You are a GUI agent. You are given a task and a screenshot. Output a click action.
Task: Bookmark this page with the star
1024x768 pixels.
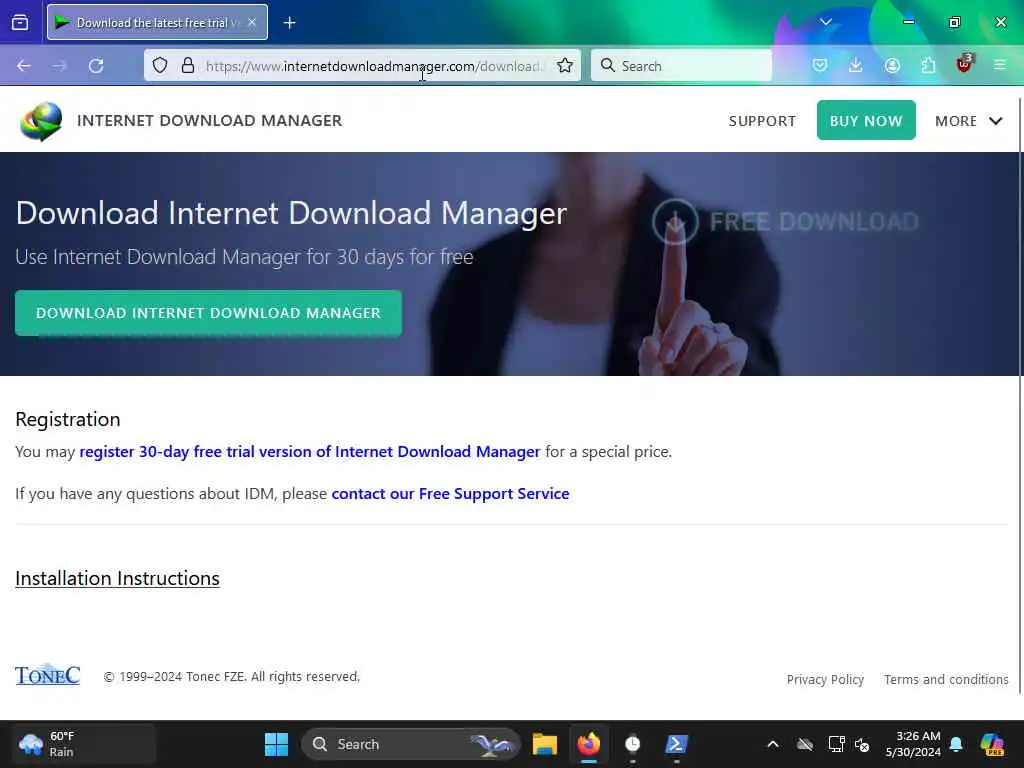click(565, 65)
